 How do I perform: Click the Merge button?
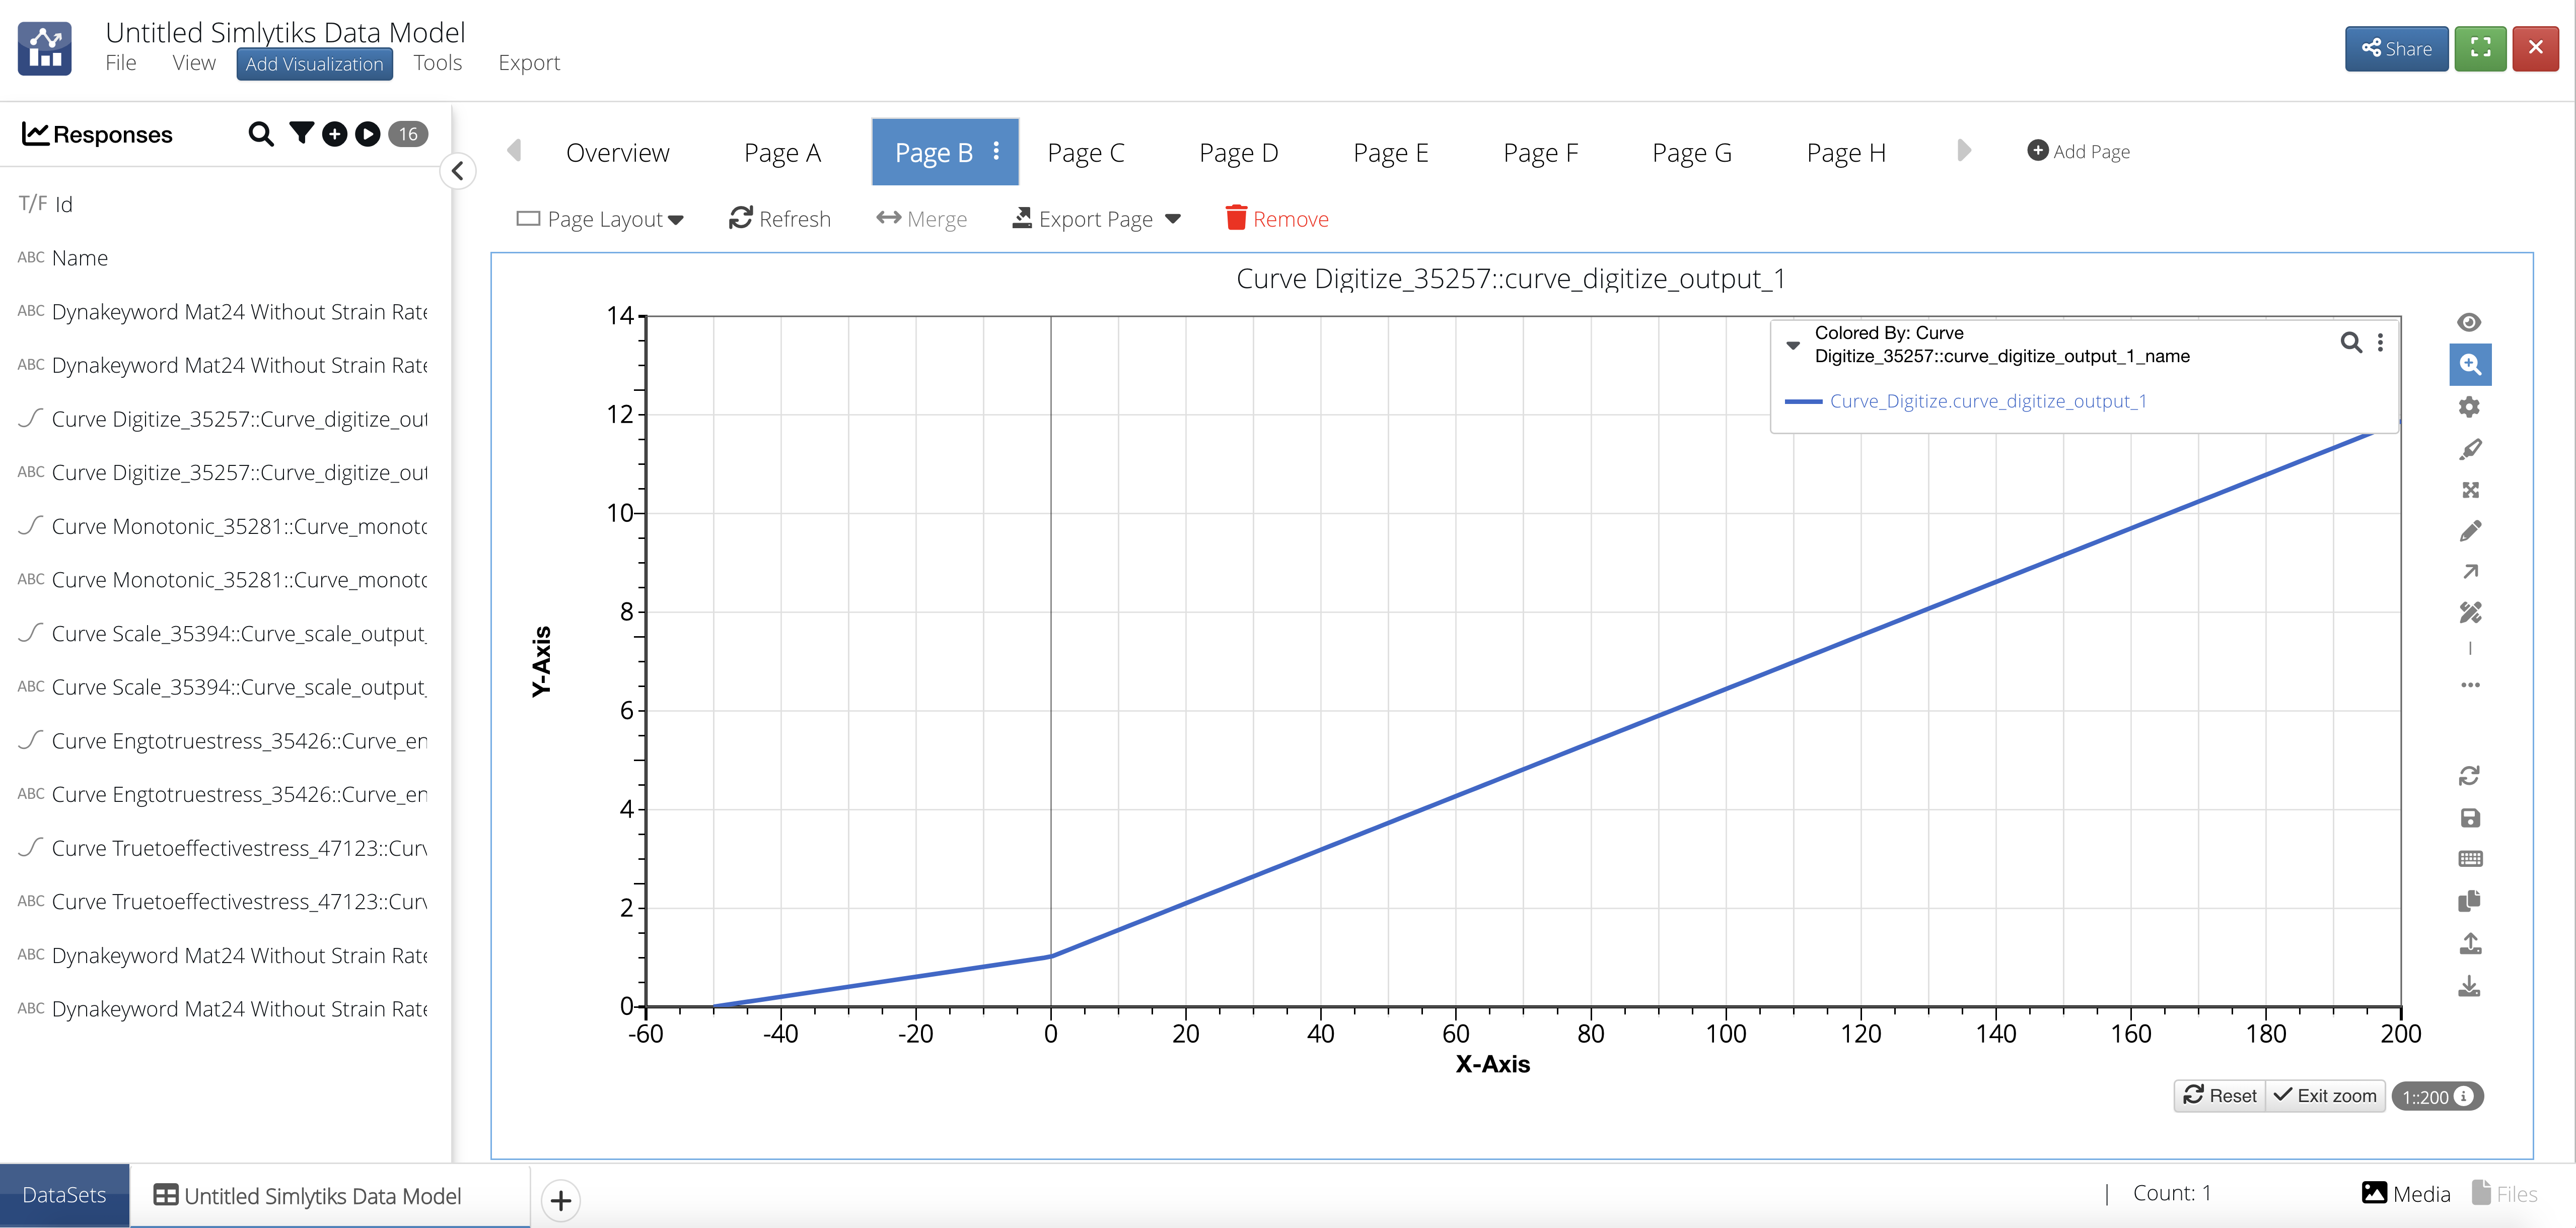[x=922, y=219]
